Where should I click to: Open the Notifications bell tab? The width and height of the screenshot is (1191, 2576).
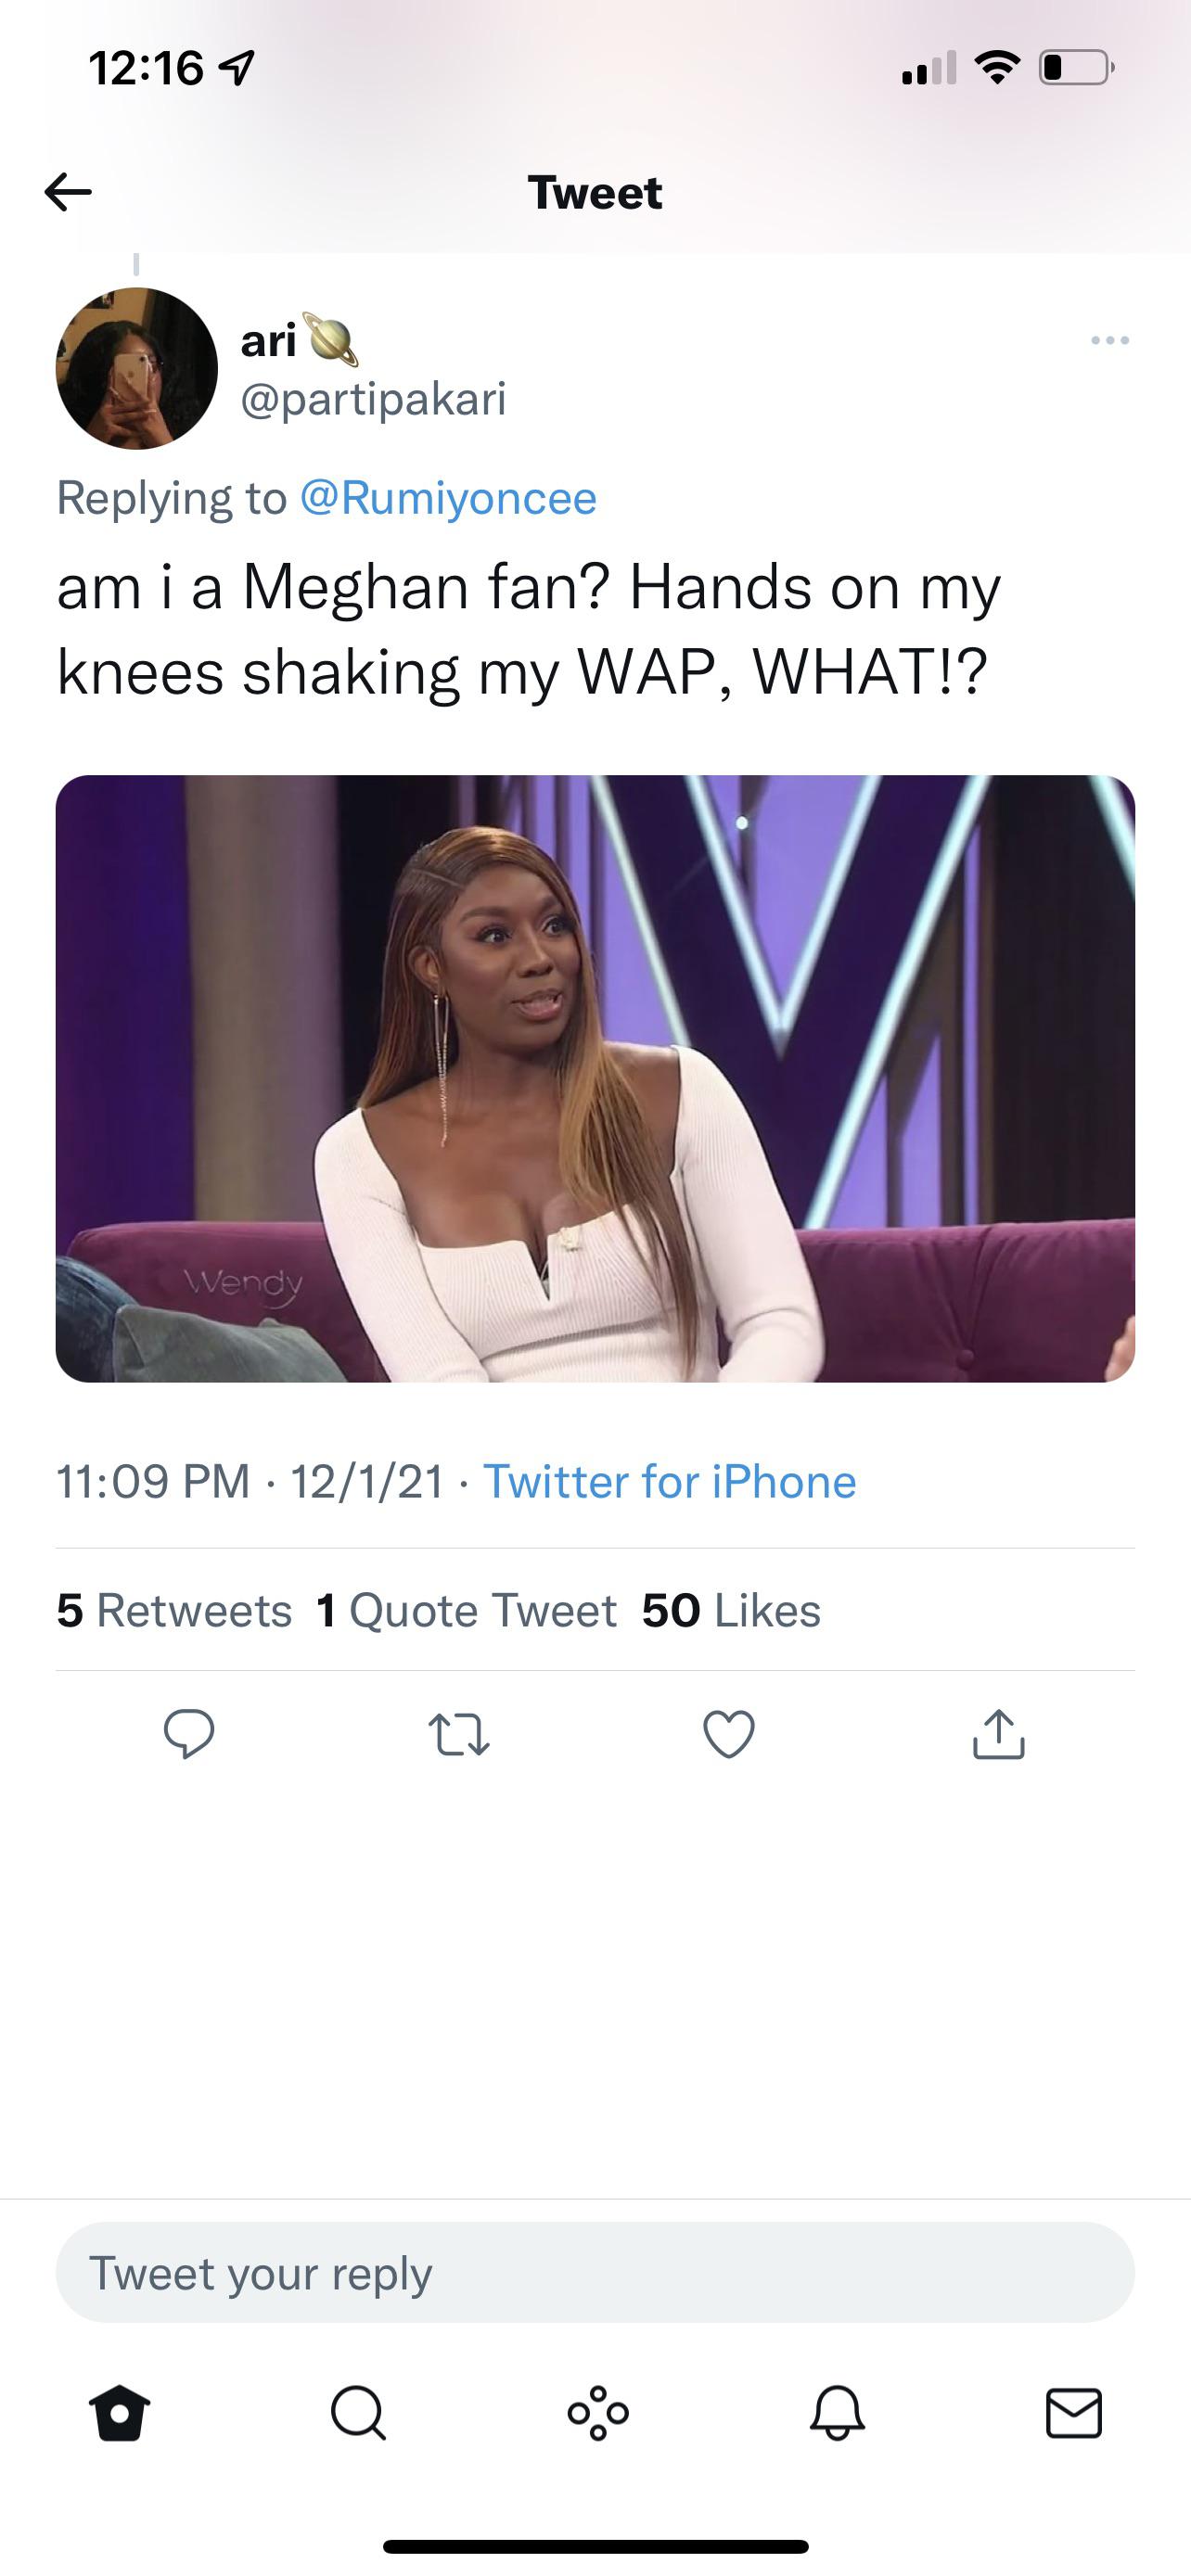pos(837,2415)
